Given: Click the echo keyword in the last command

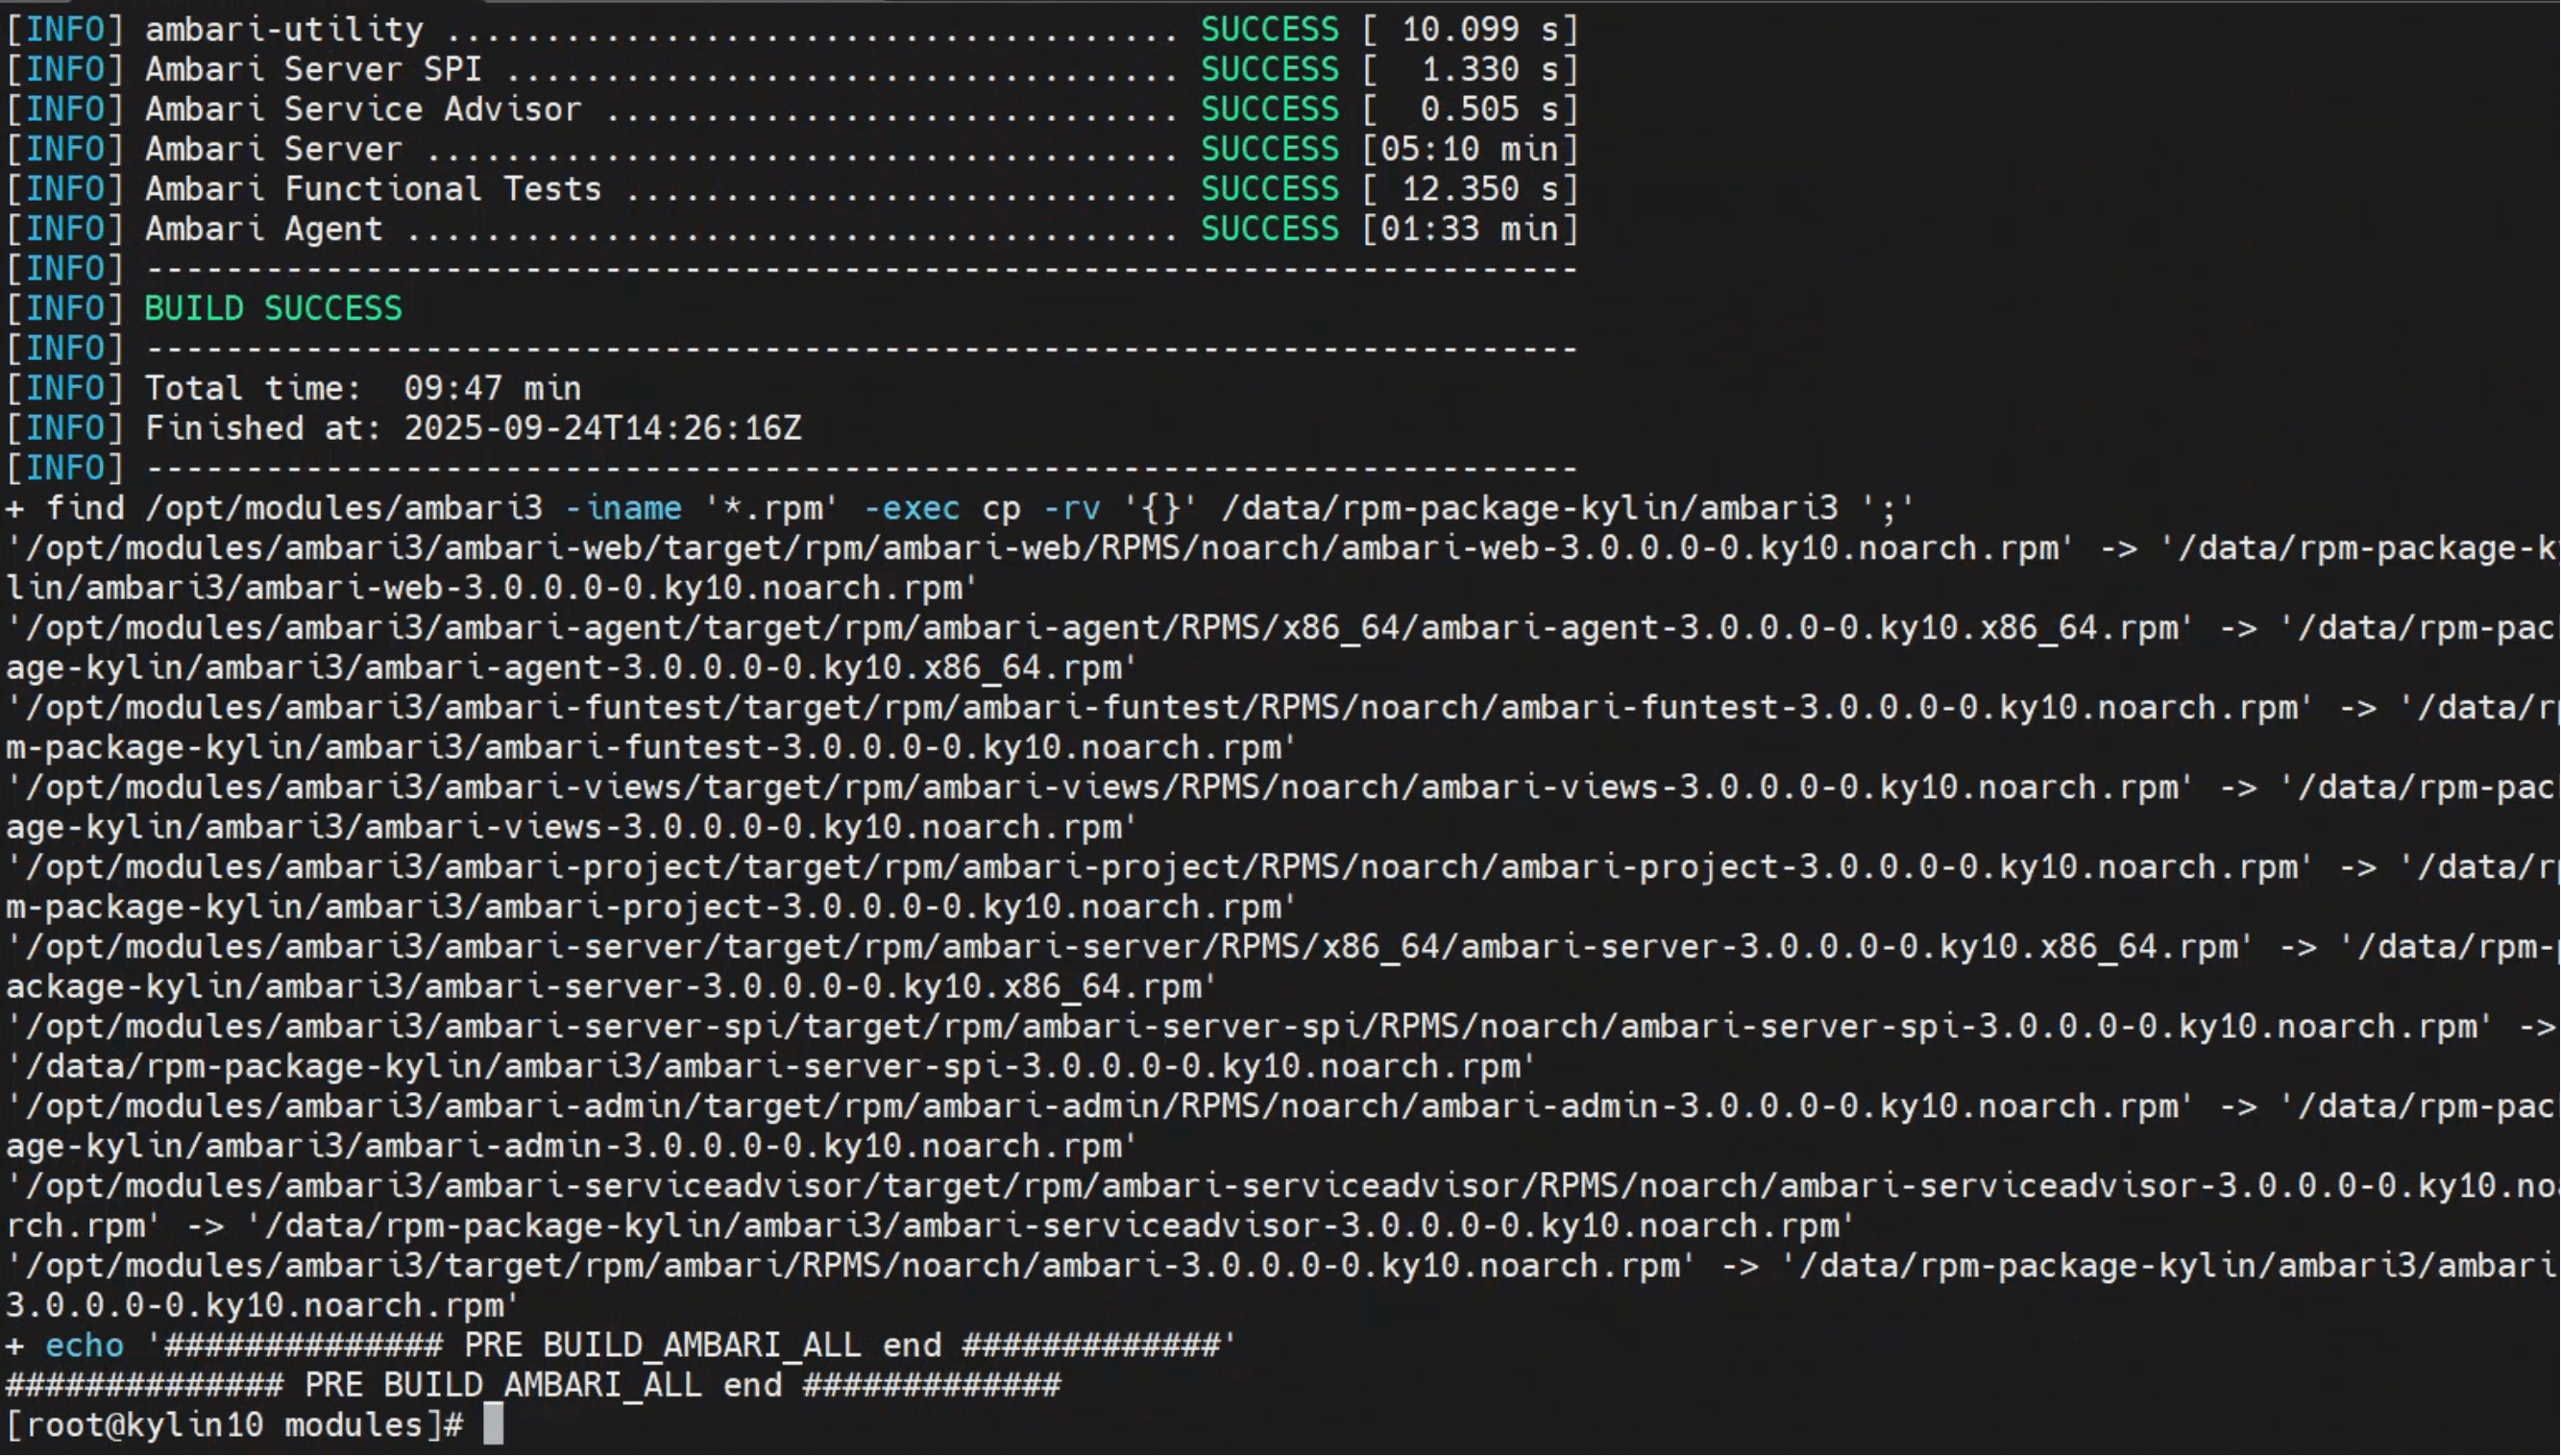Looking at the screenshot, I should tap(84, 1345).
